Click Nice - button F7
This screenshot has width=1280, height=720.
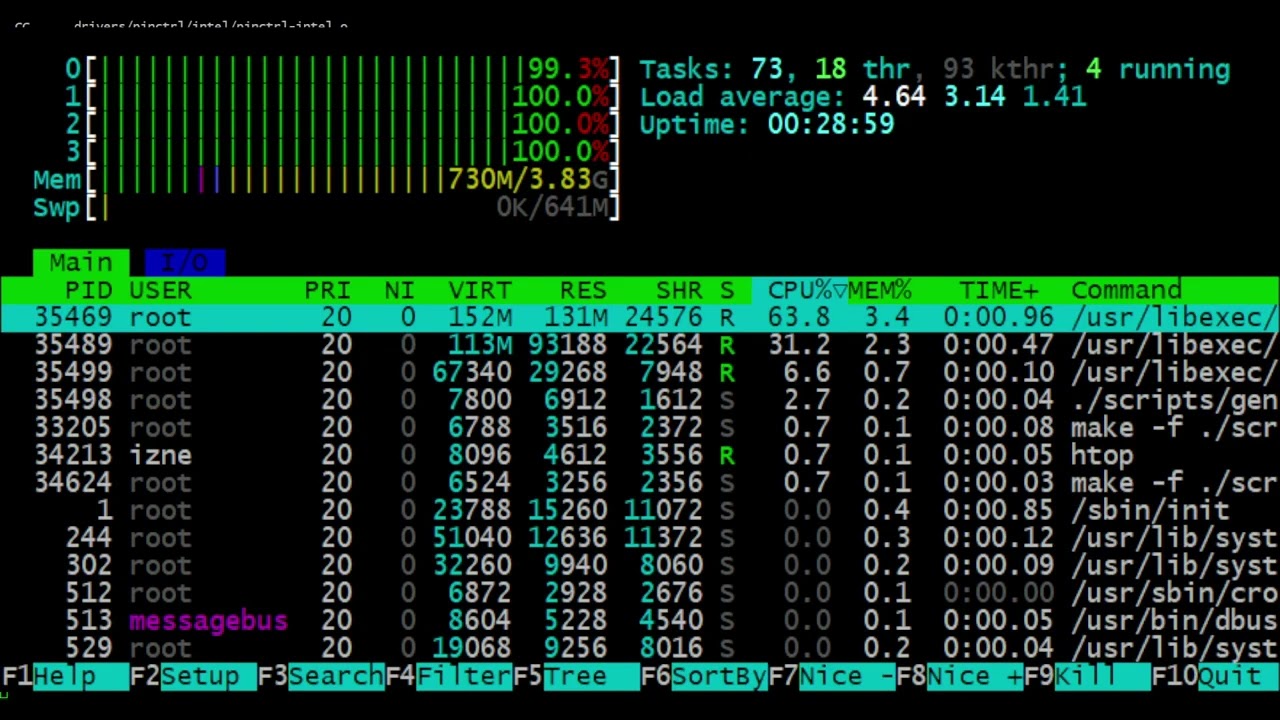(x=832, y=676)
